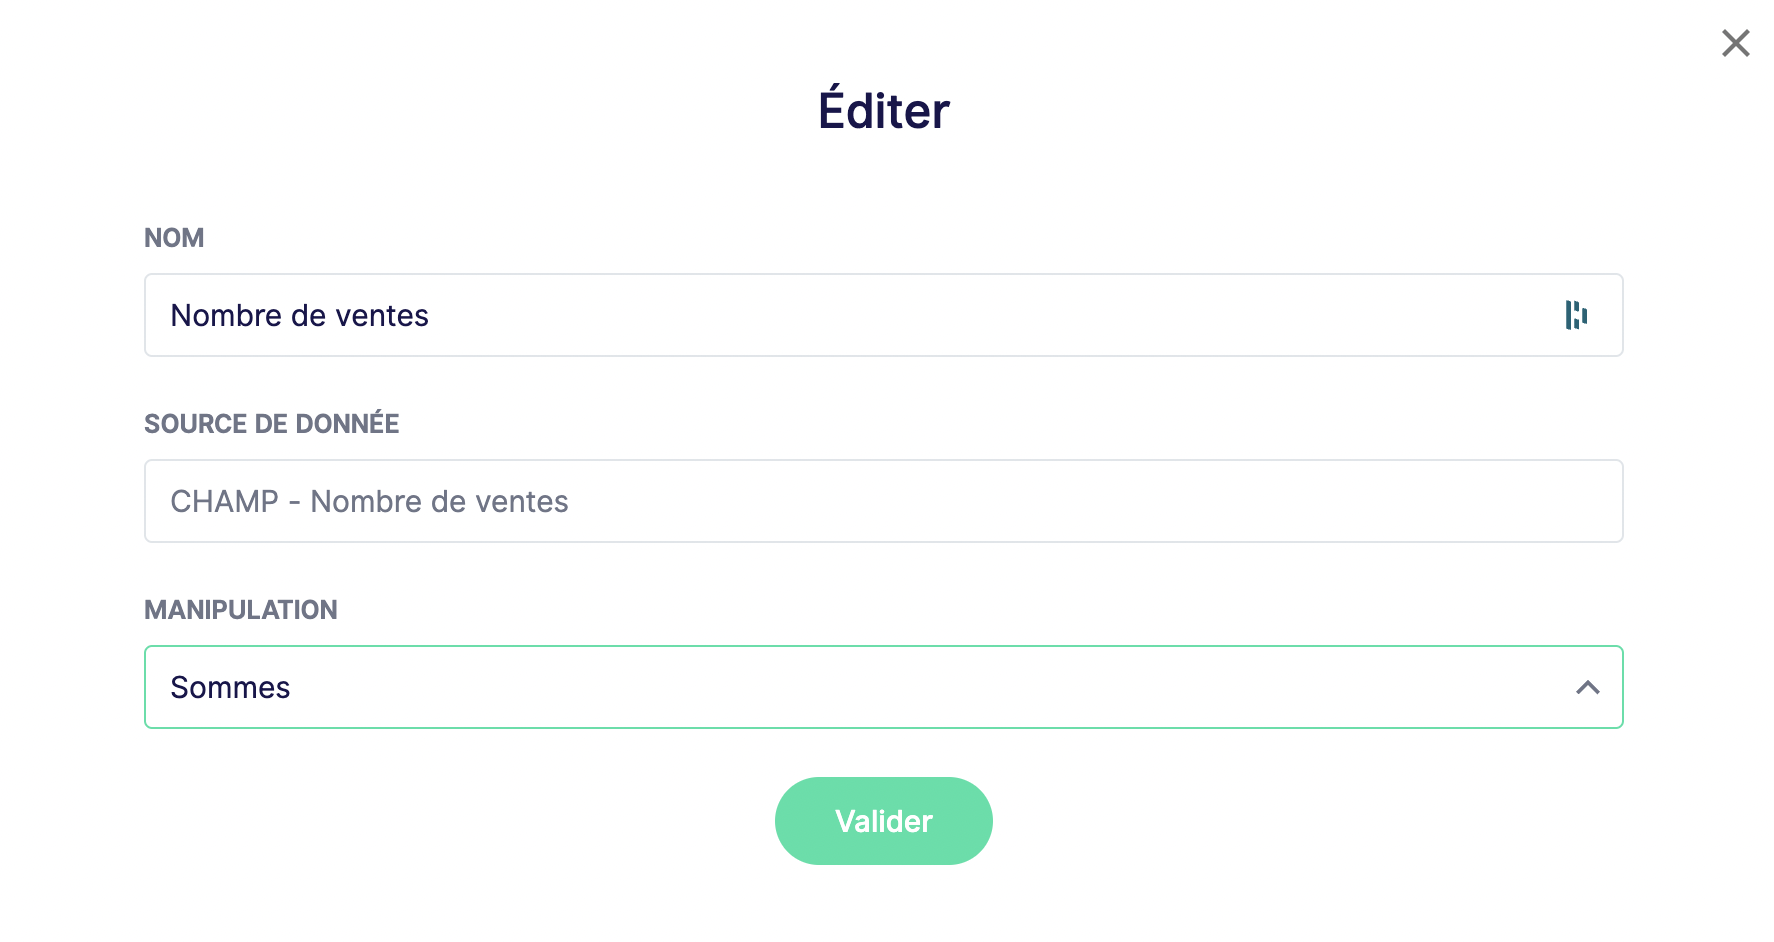1774x942 pixels.
Task: Focus the Nom input field
Action: tap(883, 315)
